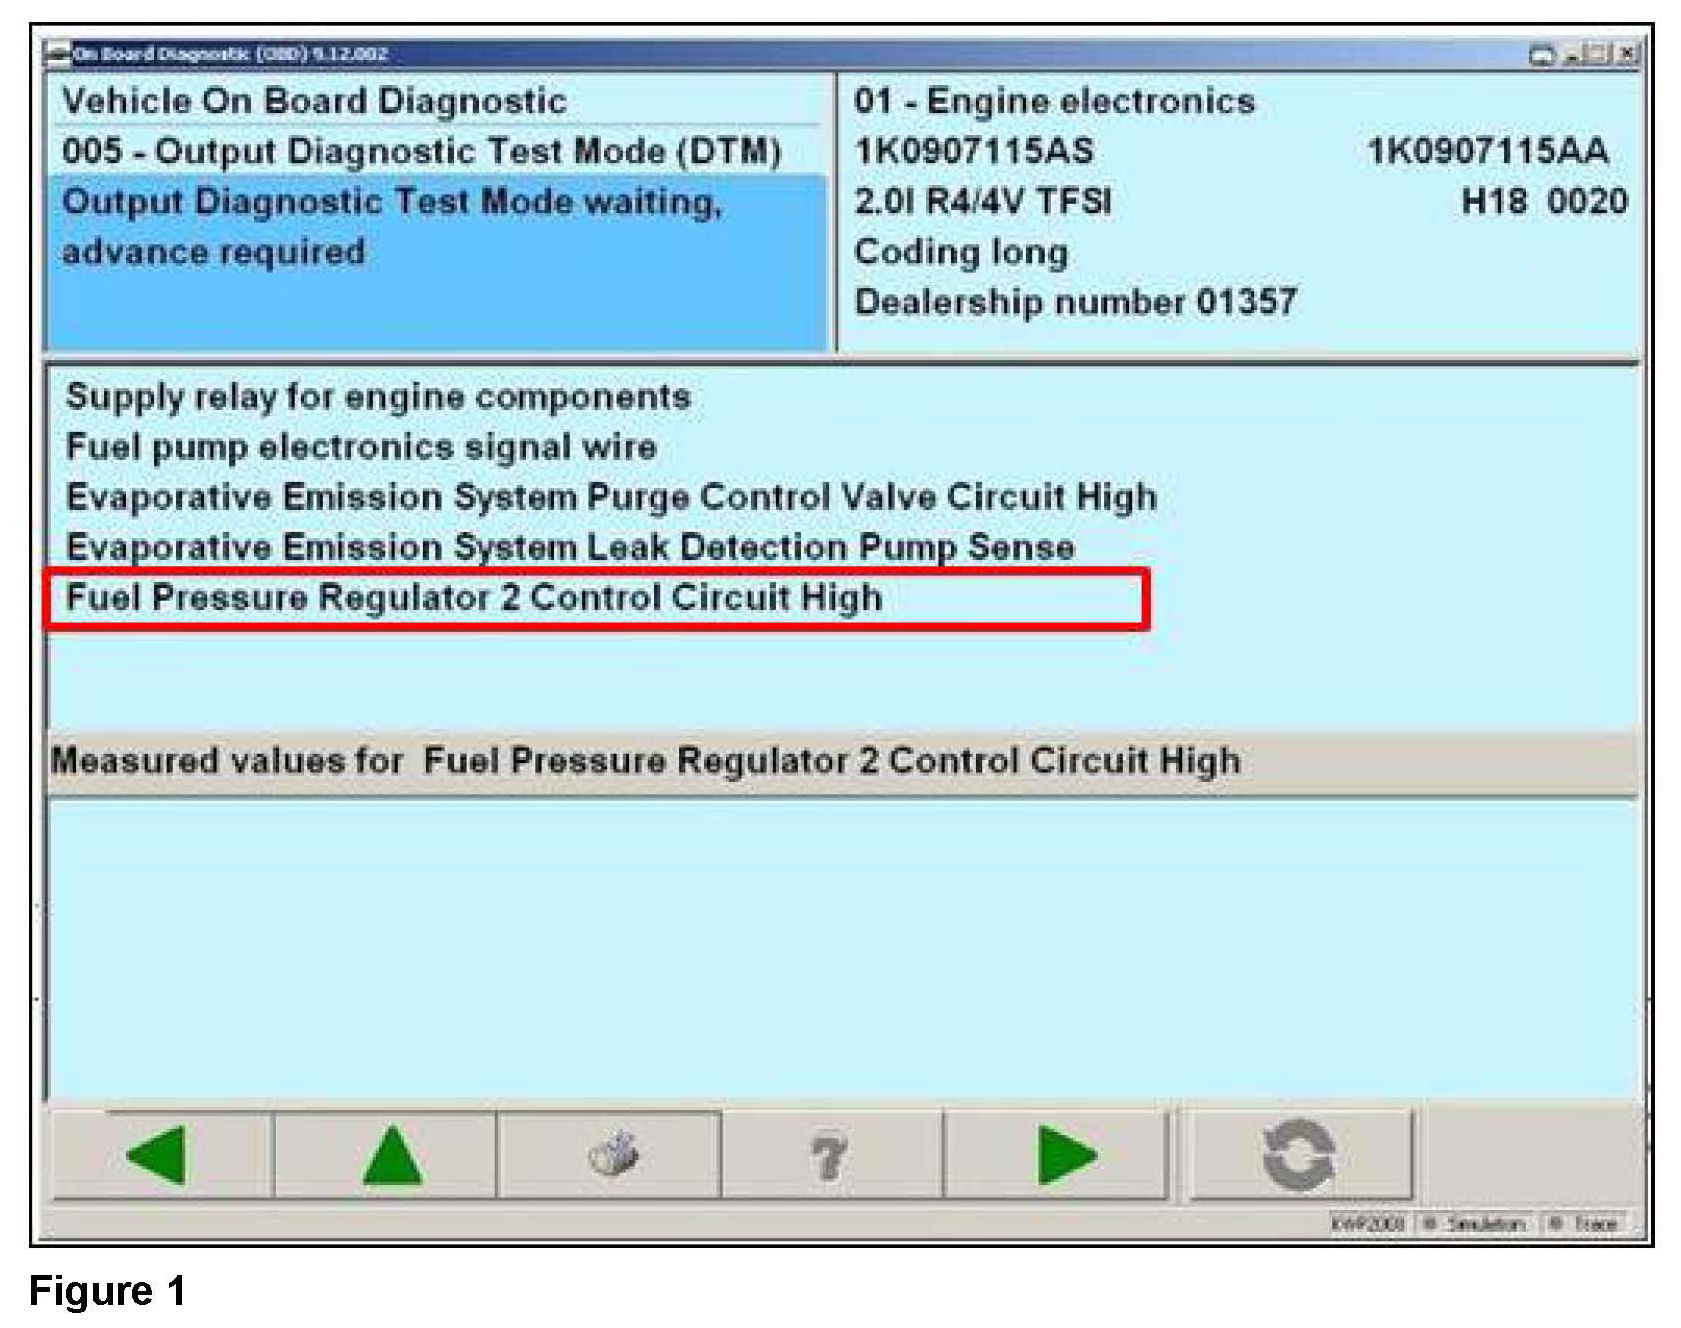Select Fuel pump electronics signal wire
The height and width of the screenshot is (1328, 1681).
coord(361,447)
